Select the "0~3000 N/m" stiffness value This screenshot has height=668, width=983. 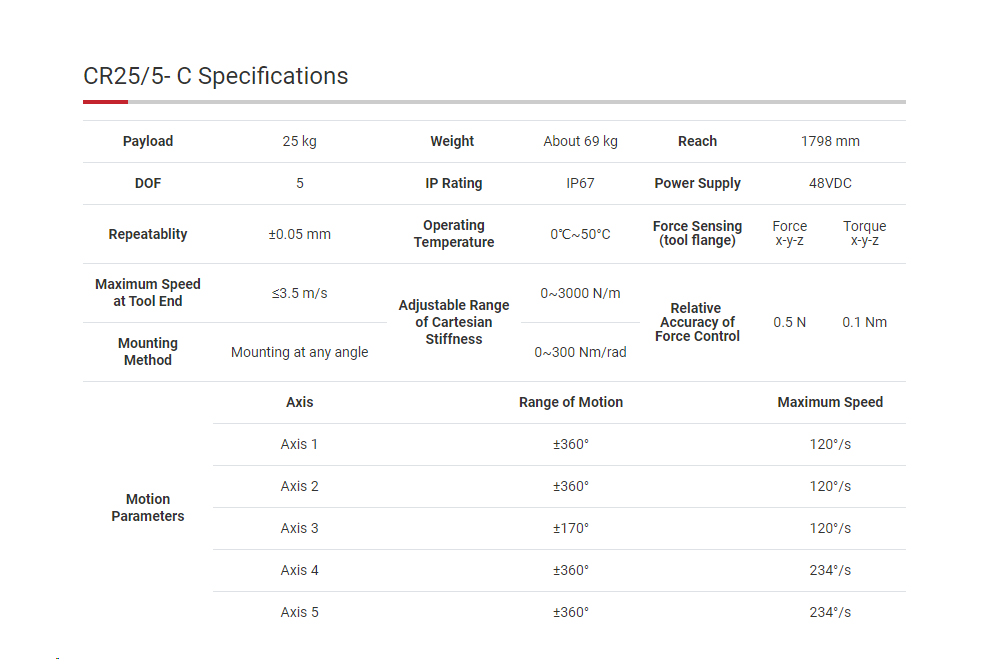coord(580,294)
